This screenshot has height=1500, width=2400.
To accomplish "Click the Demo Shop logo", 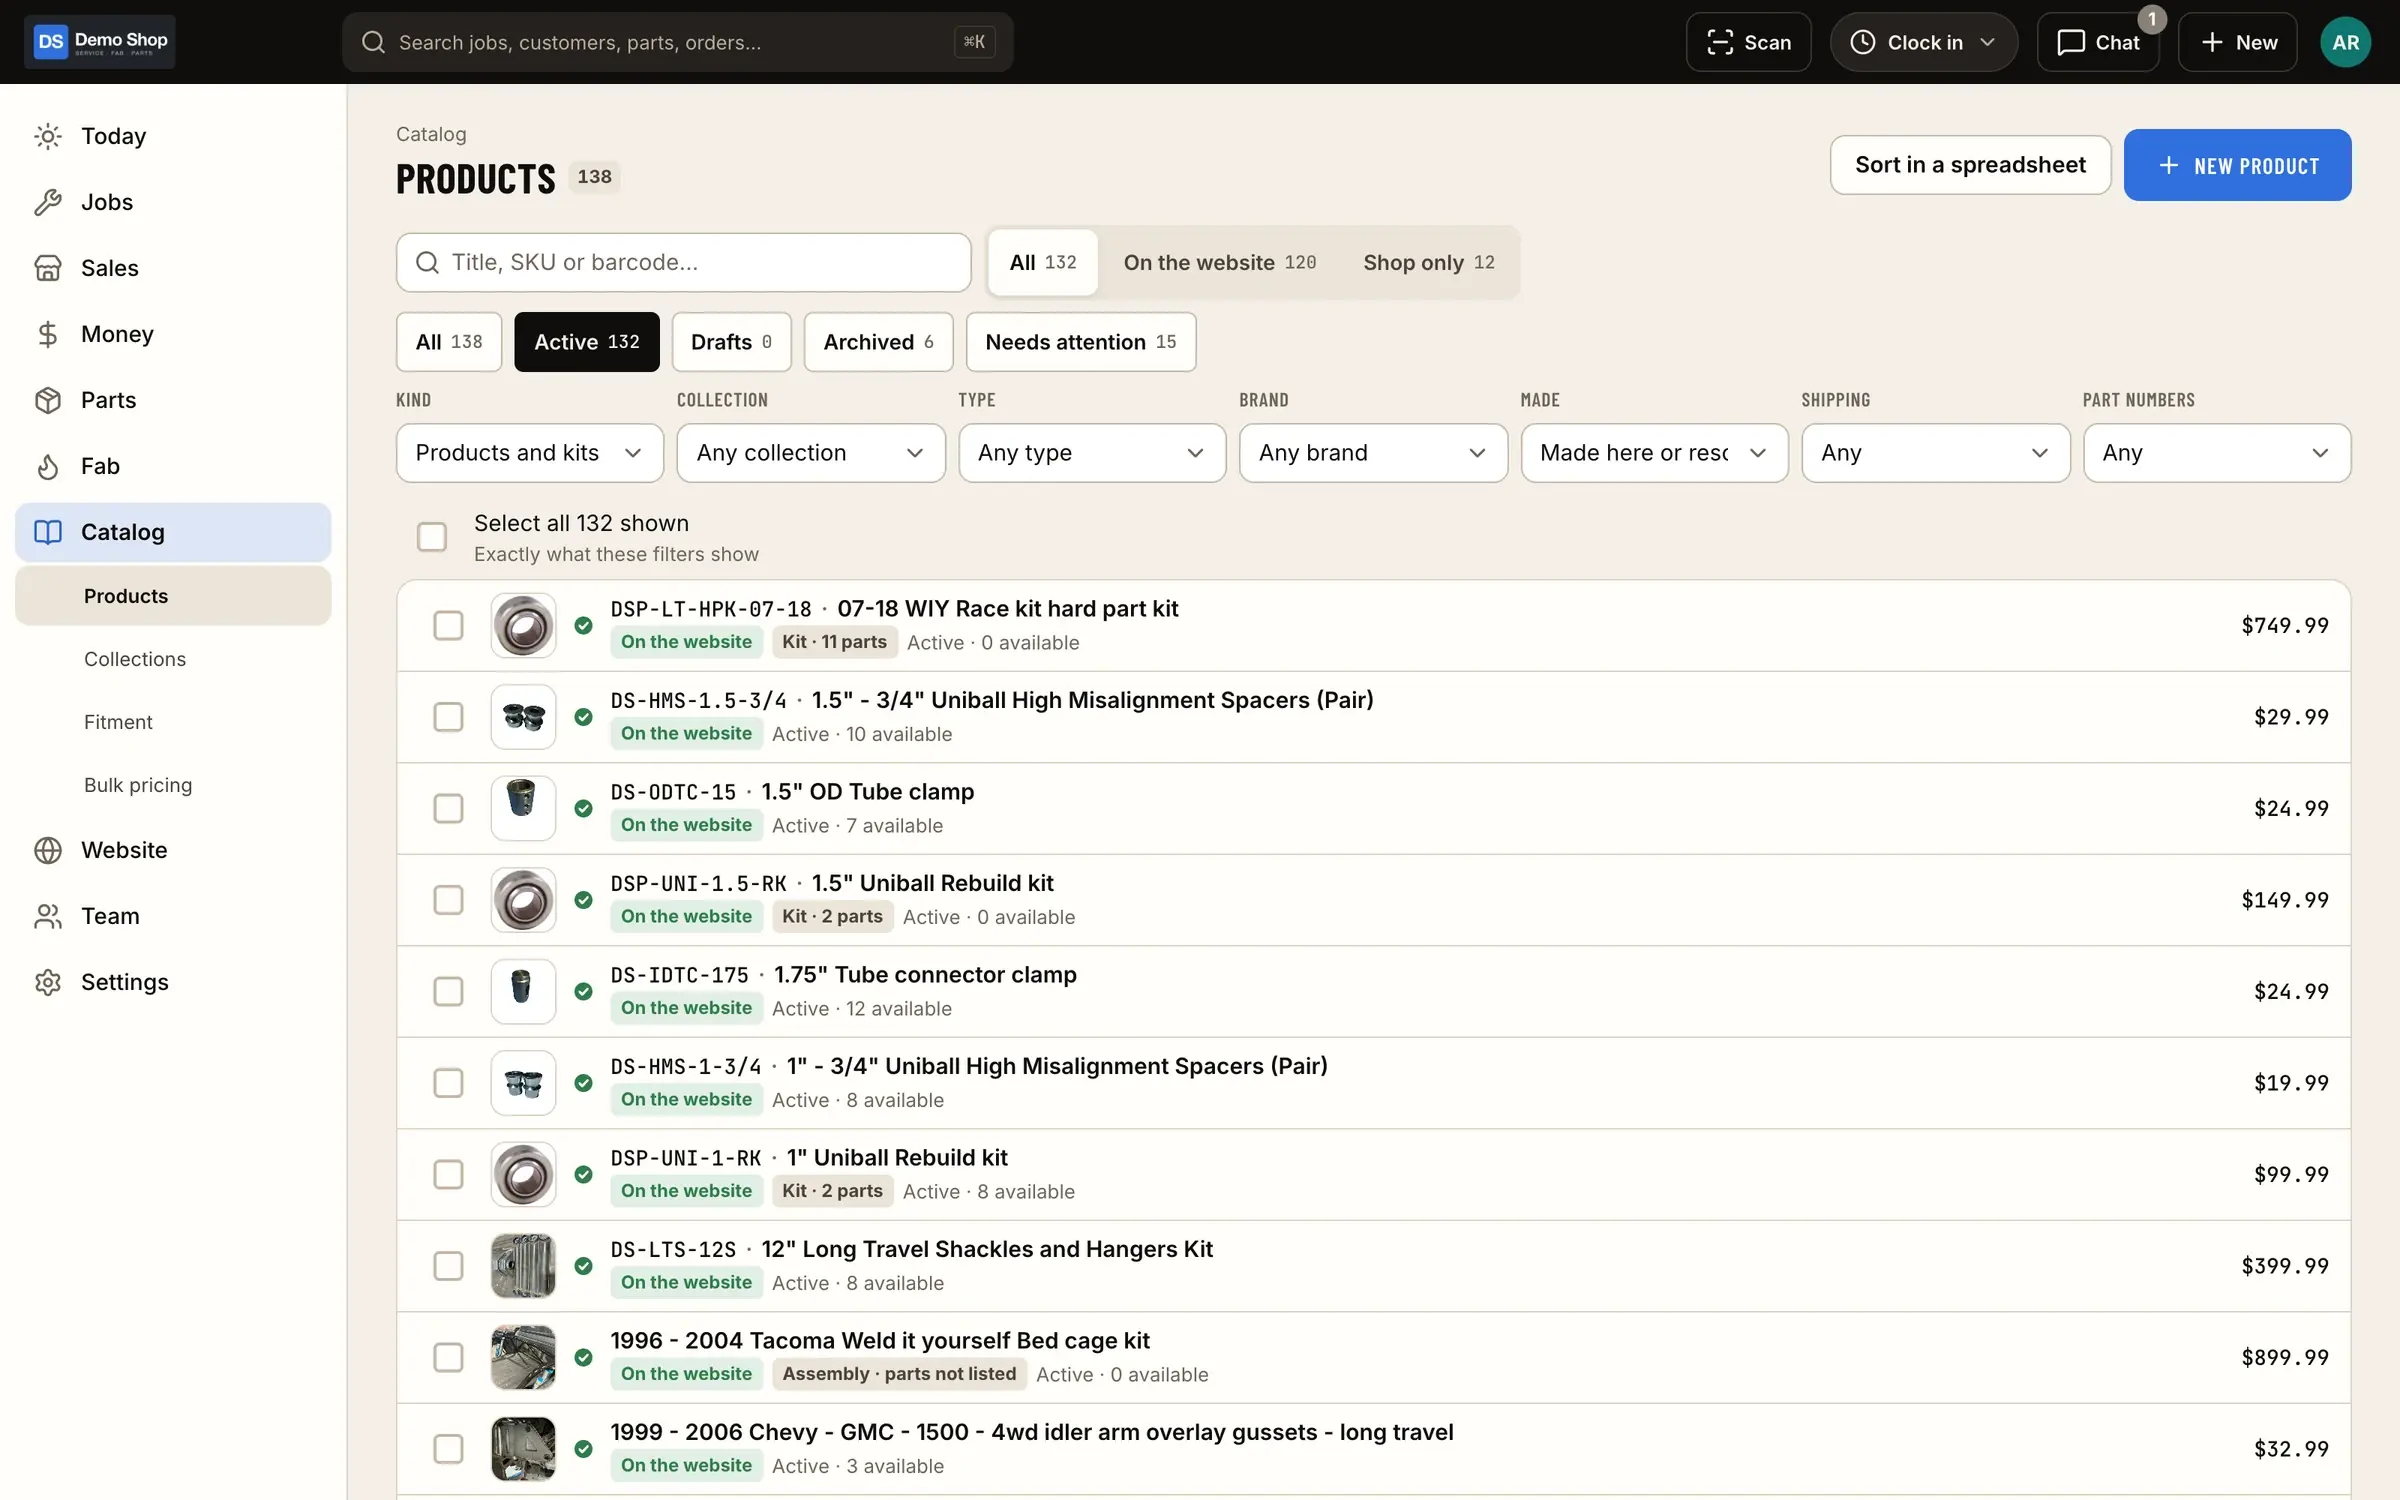I will pyautogui.click(x=100, y=42).
